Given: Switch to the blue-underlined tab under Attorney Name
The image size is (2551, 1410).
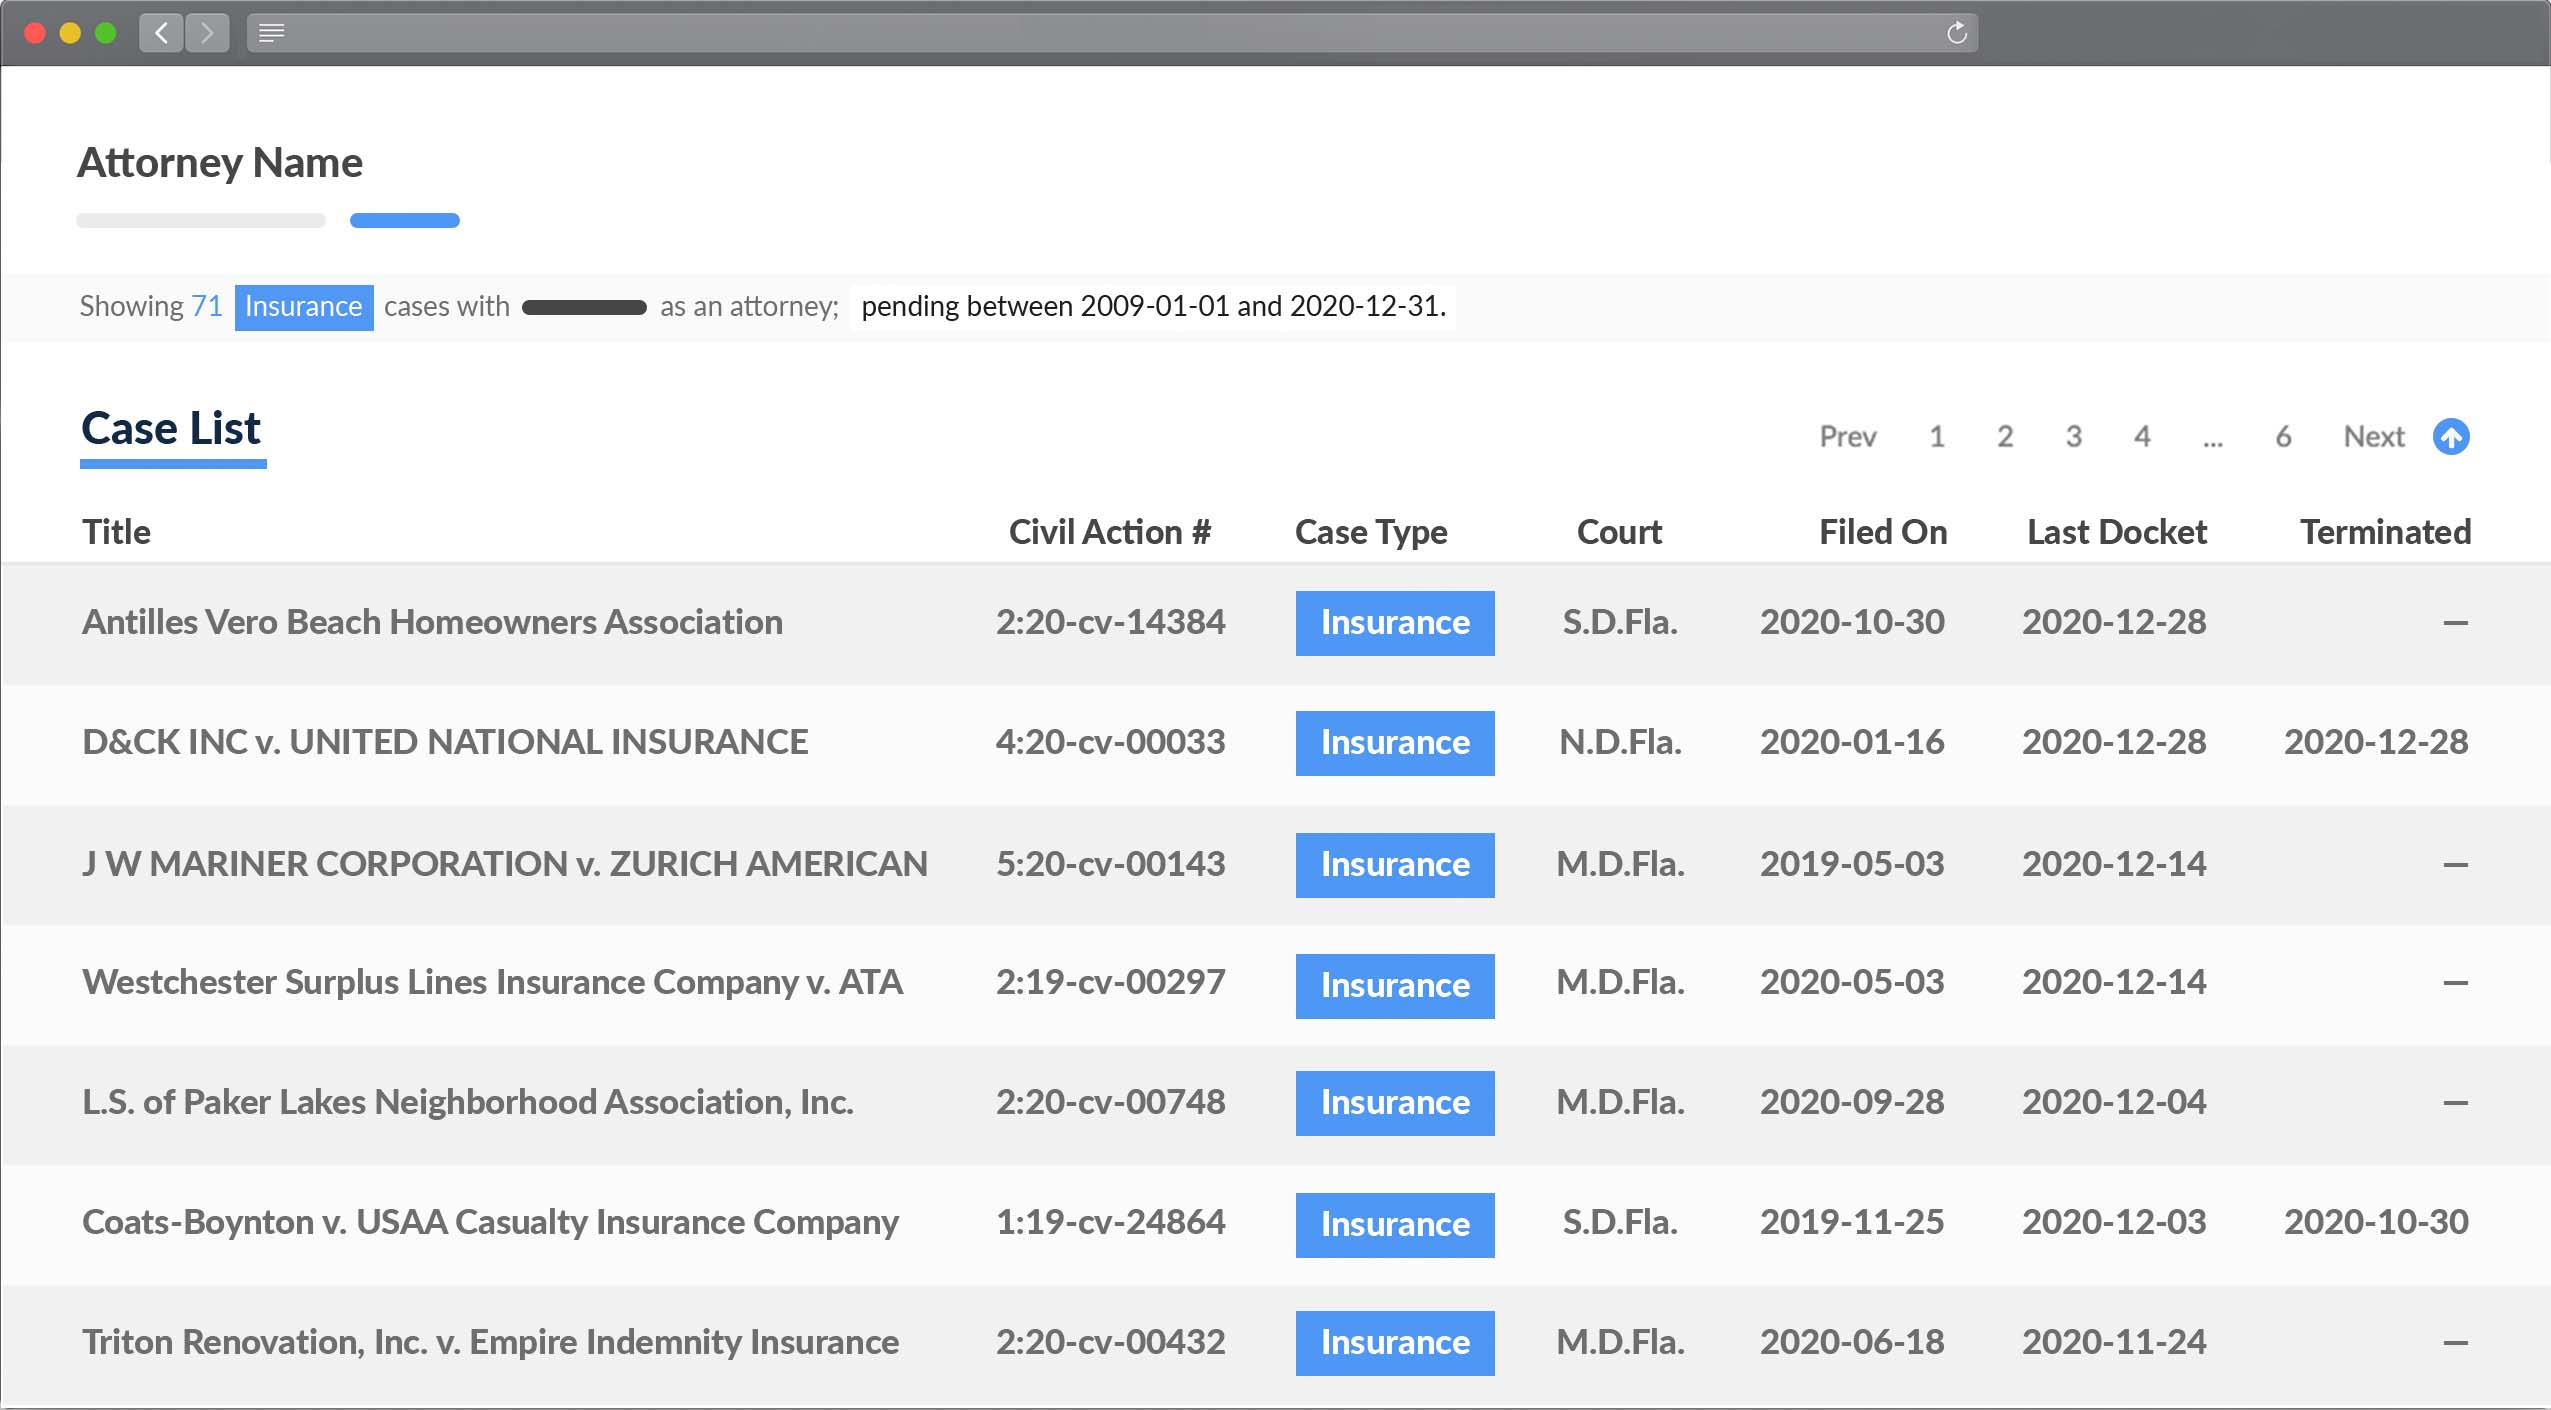Looking at the screenshot, I should pos(405,220).
